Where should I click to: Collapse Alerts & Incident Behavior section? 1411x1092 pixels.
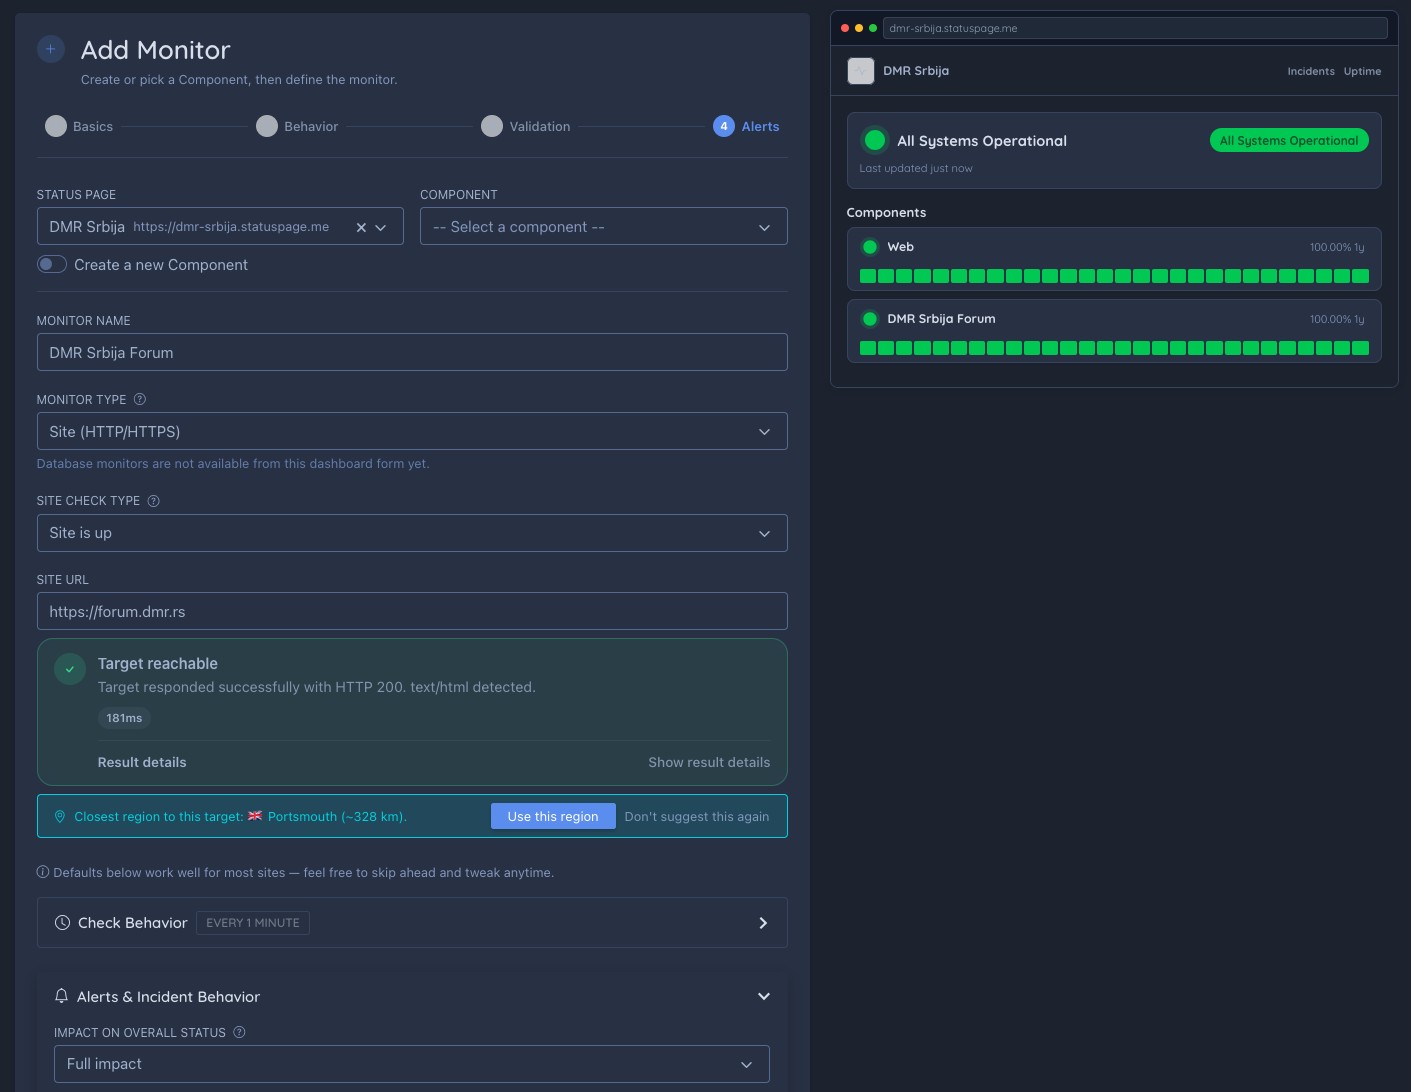[764, 996]
